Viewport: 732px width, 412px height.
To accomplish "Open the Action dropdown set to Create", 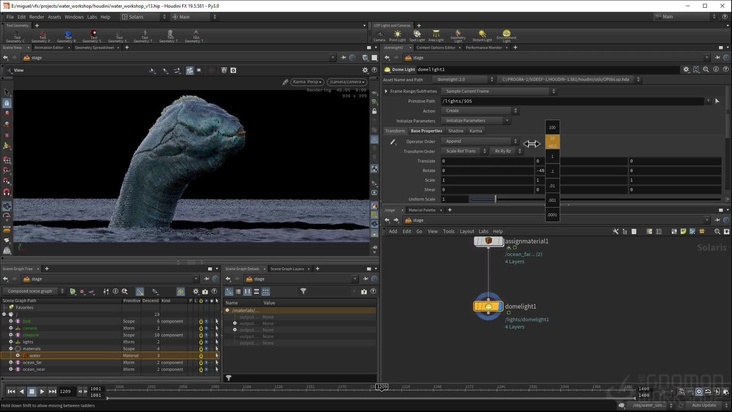I will 480,111.
